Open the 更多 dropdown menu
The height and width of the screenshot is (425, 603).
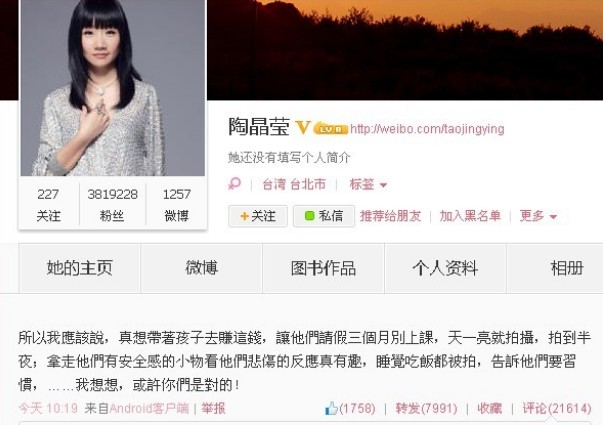click(x=538, y=216)
